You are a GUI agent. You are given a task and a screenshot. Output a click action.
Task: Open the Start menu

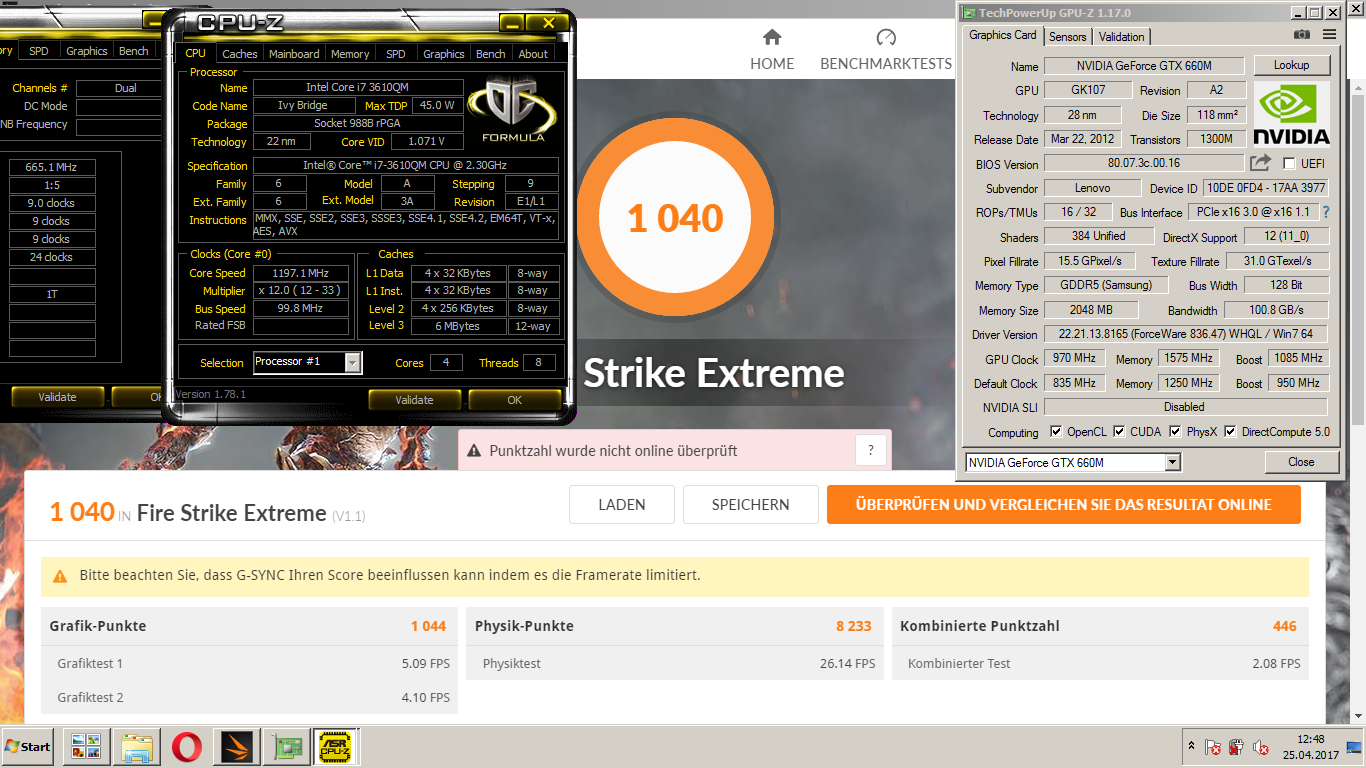point(28,747)
